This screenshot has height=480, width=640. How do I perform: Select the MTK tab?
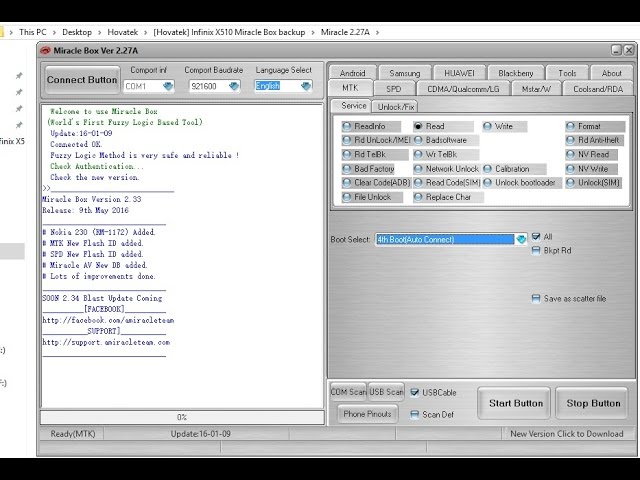[x=350, y=88]
